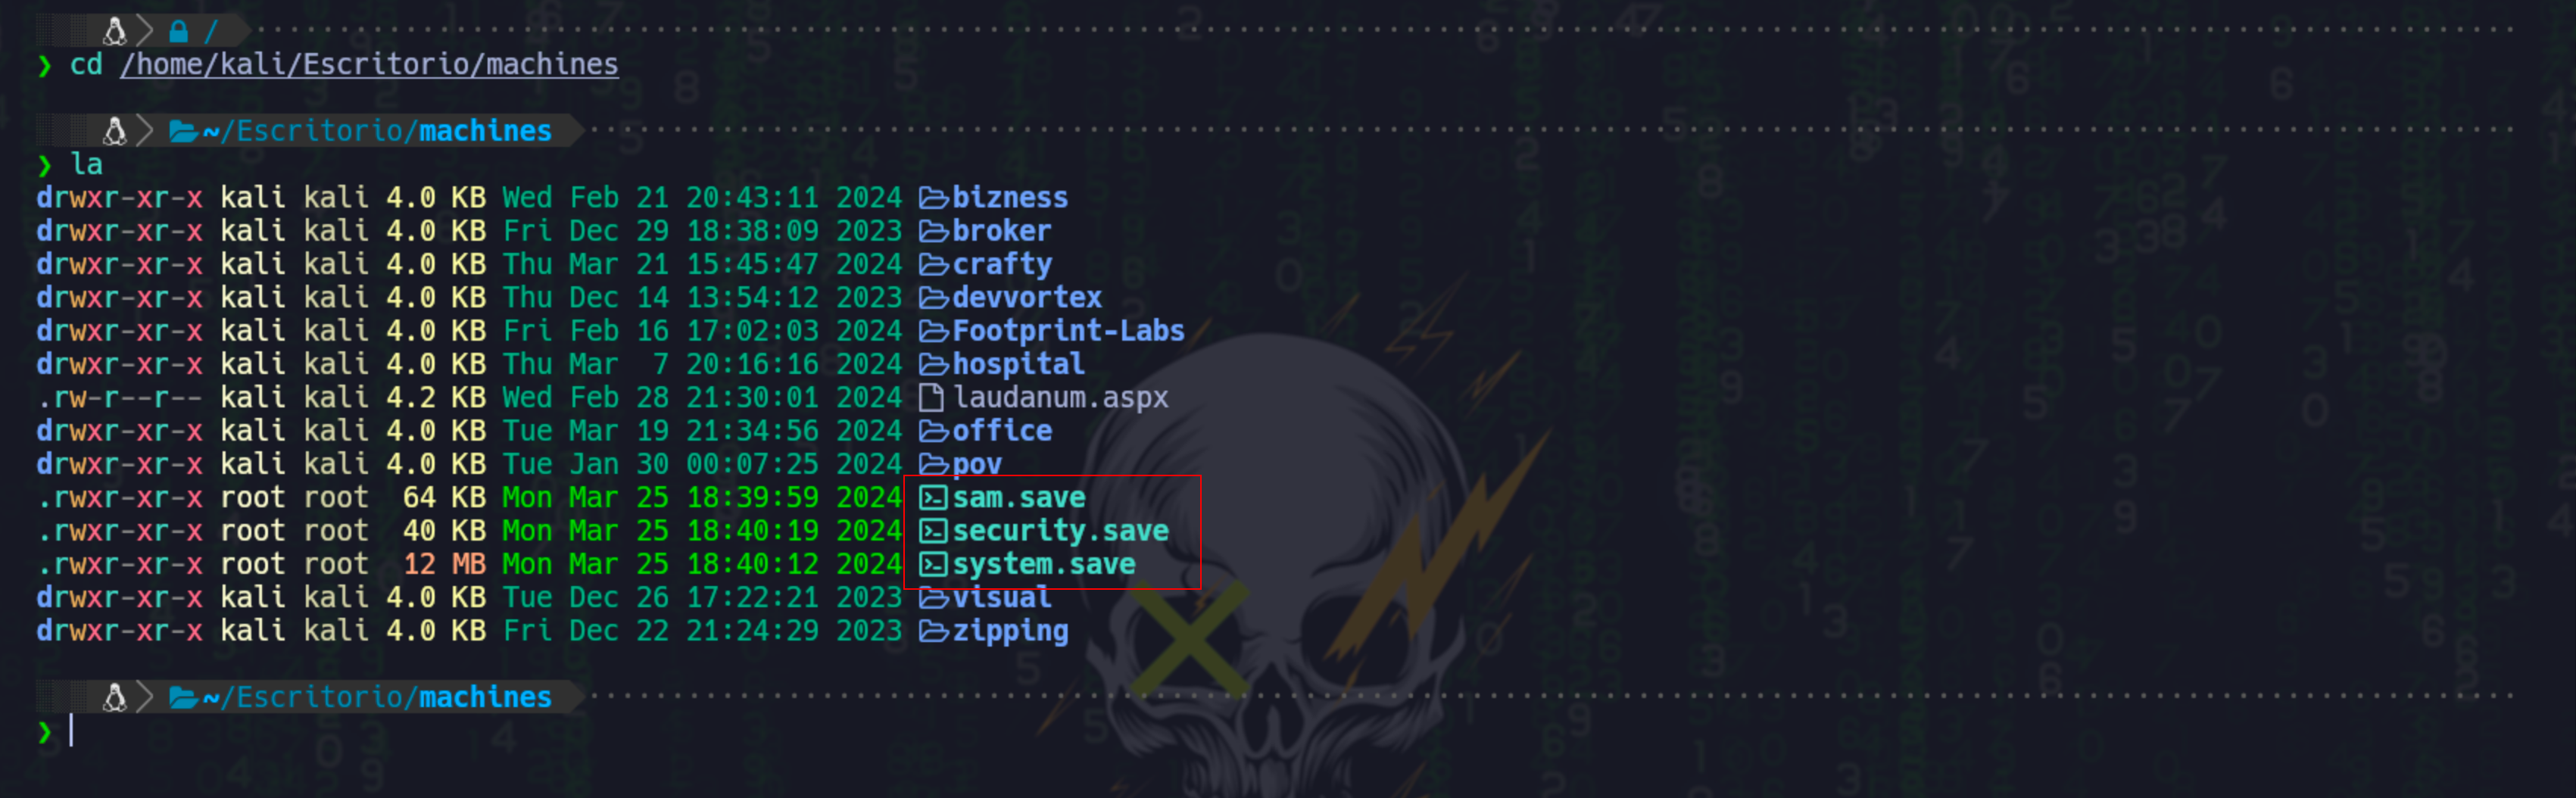This screenshot has width=2576, height=798.
Task: Click the visual directory name
Action: coord(1002,598)
